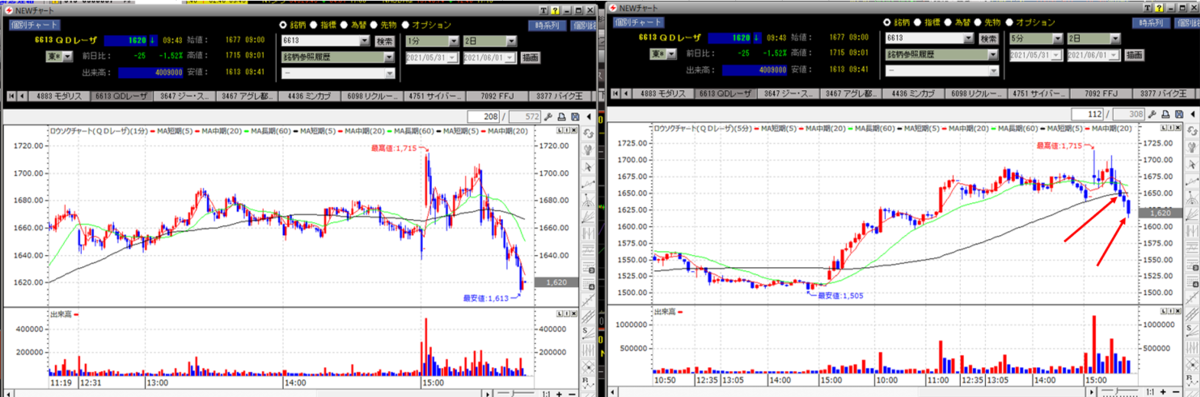Click 検索 button in left window

(x=384, y=41)
